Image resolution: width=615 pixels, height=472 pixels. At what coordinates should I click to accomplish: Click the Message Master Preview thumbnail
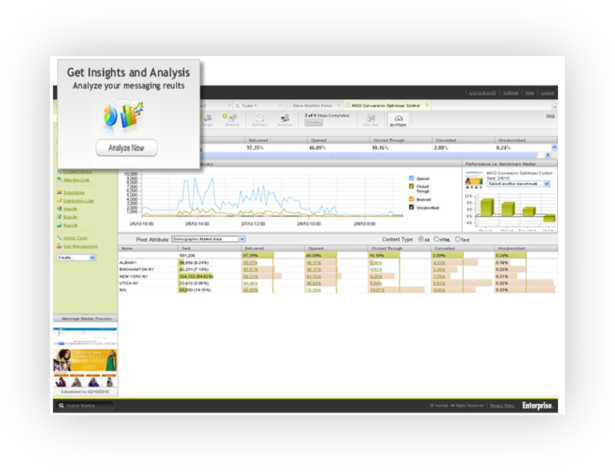click(85, 357)
